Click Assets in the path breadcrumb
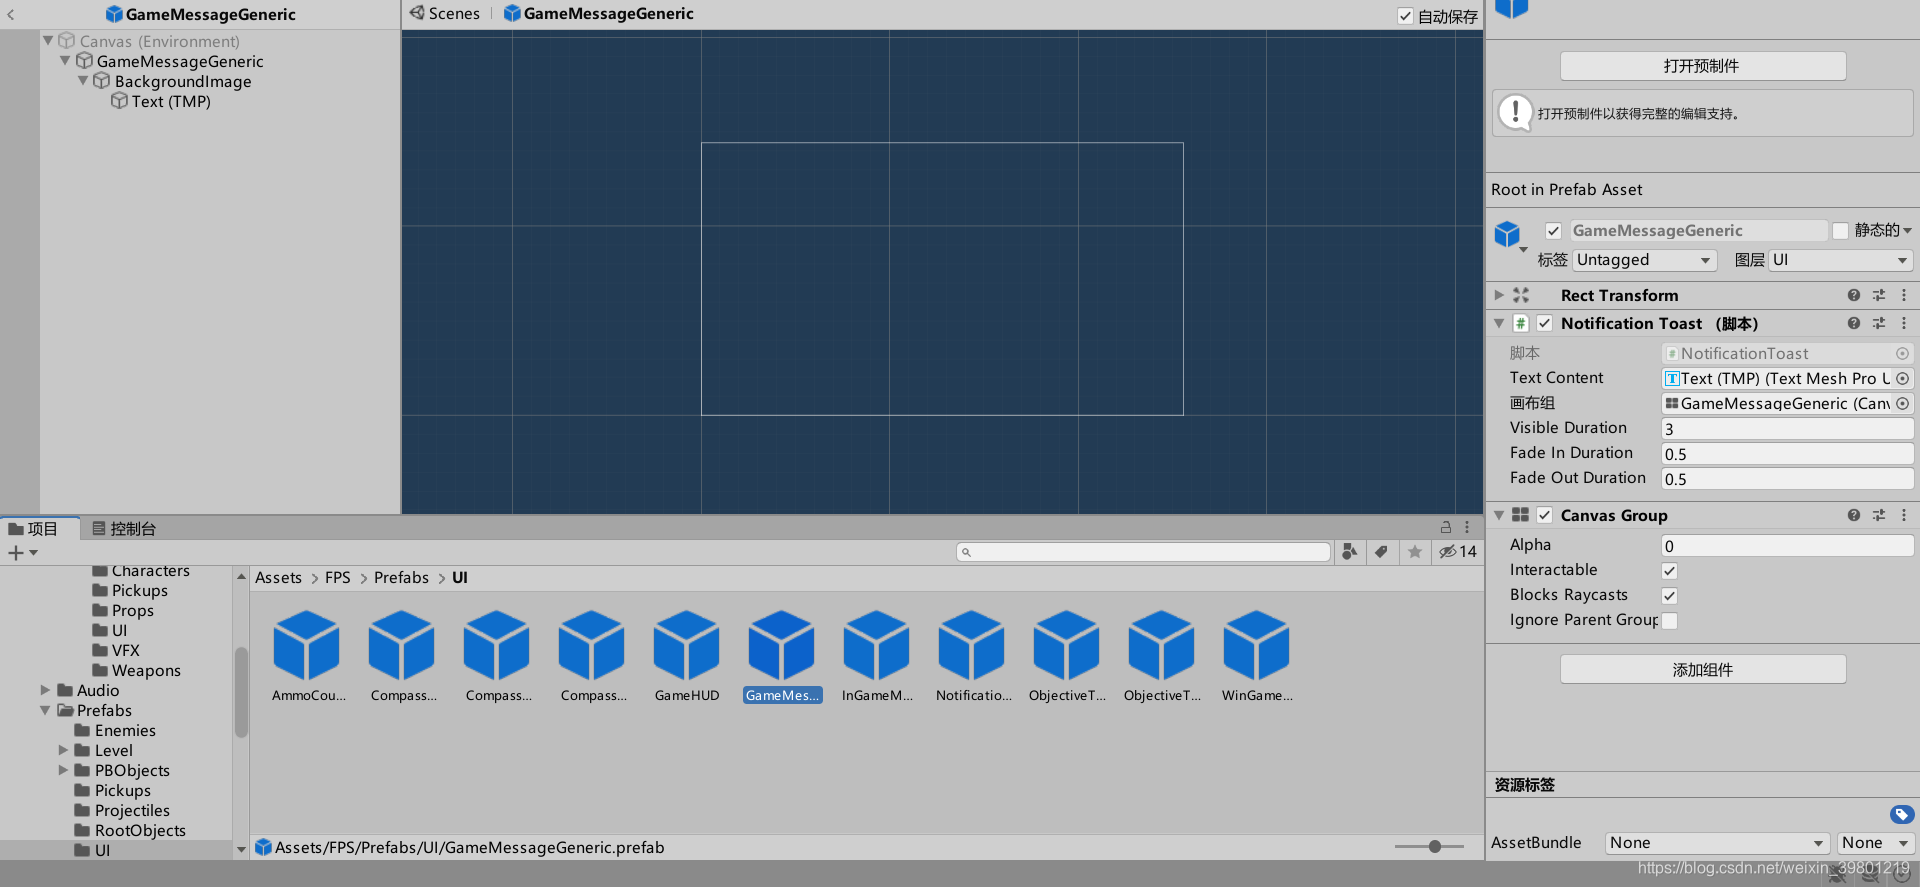 [x=278, y=577]
